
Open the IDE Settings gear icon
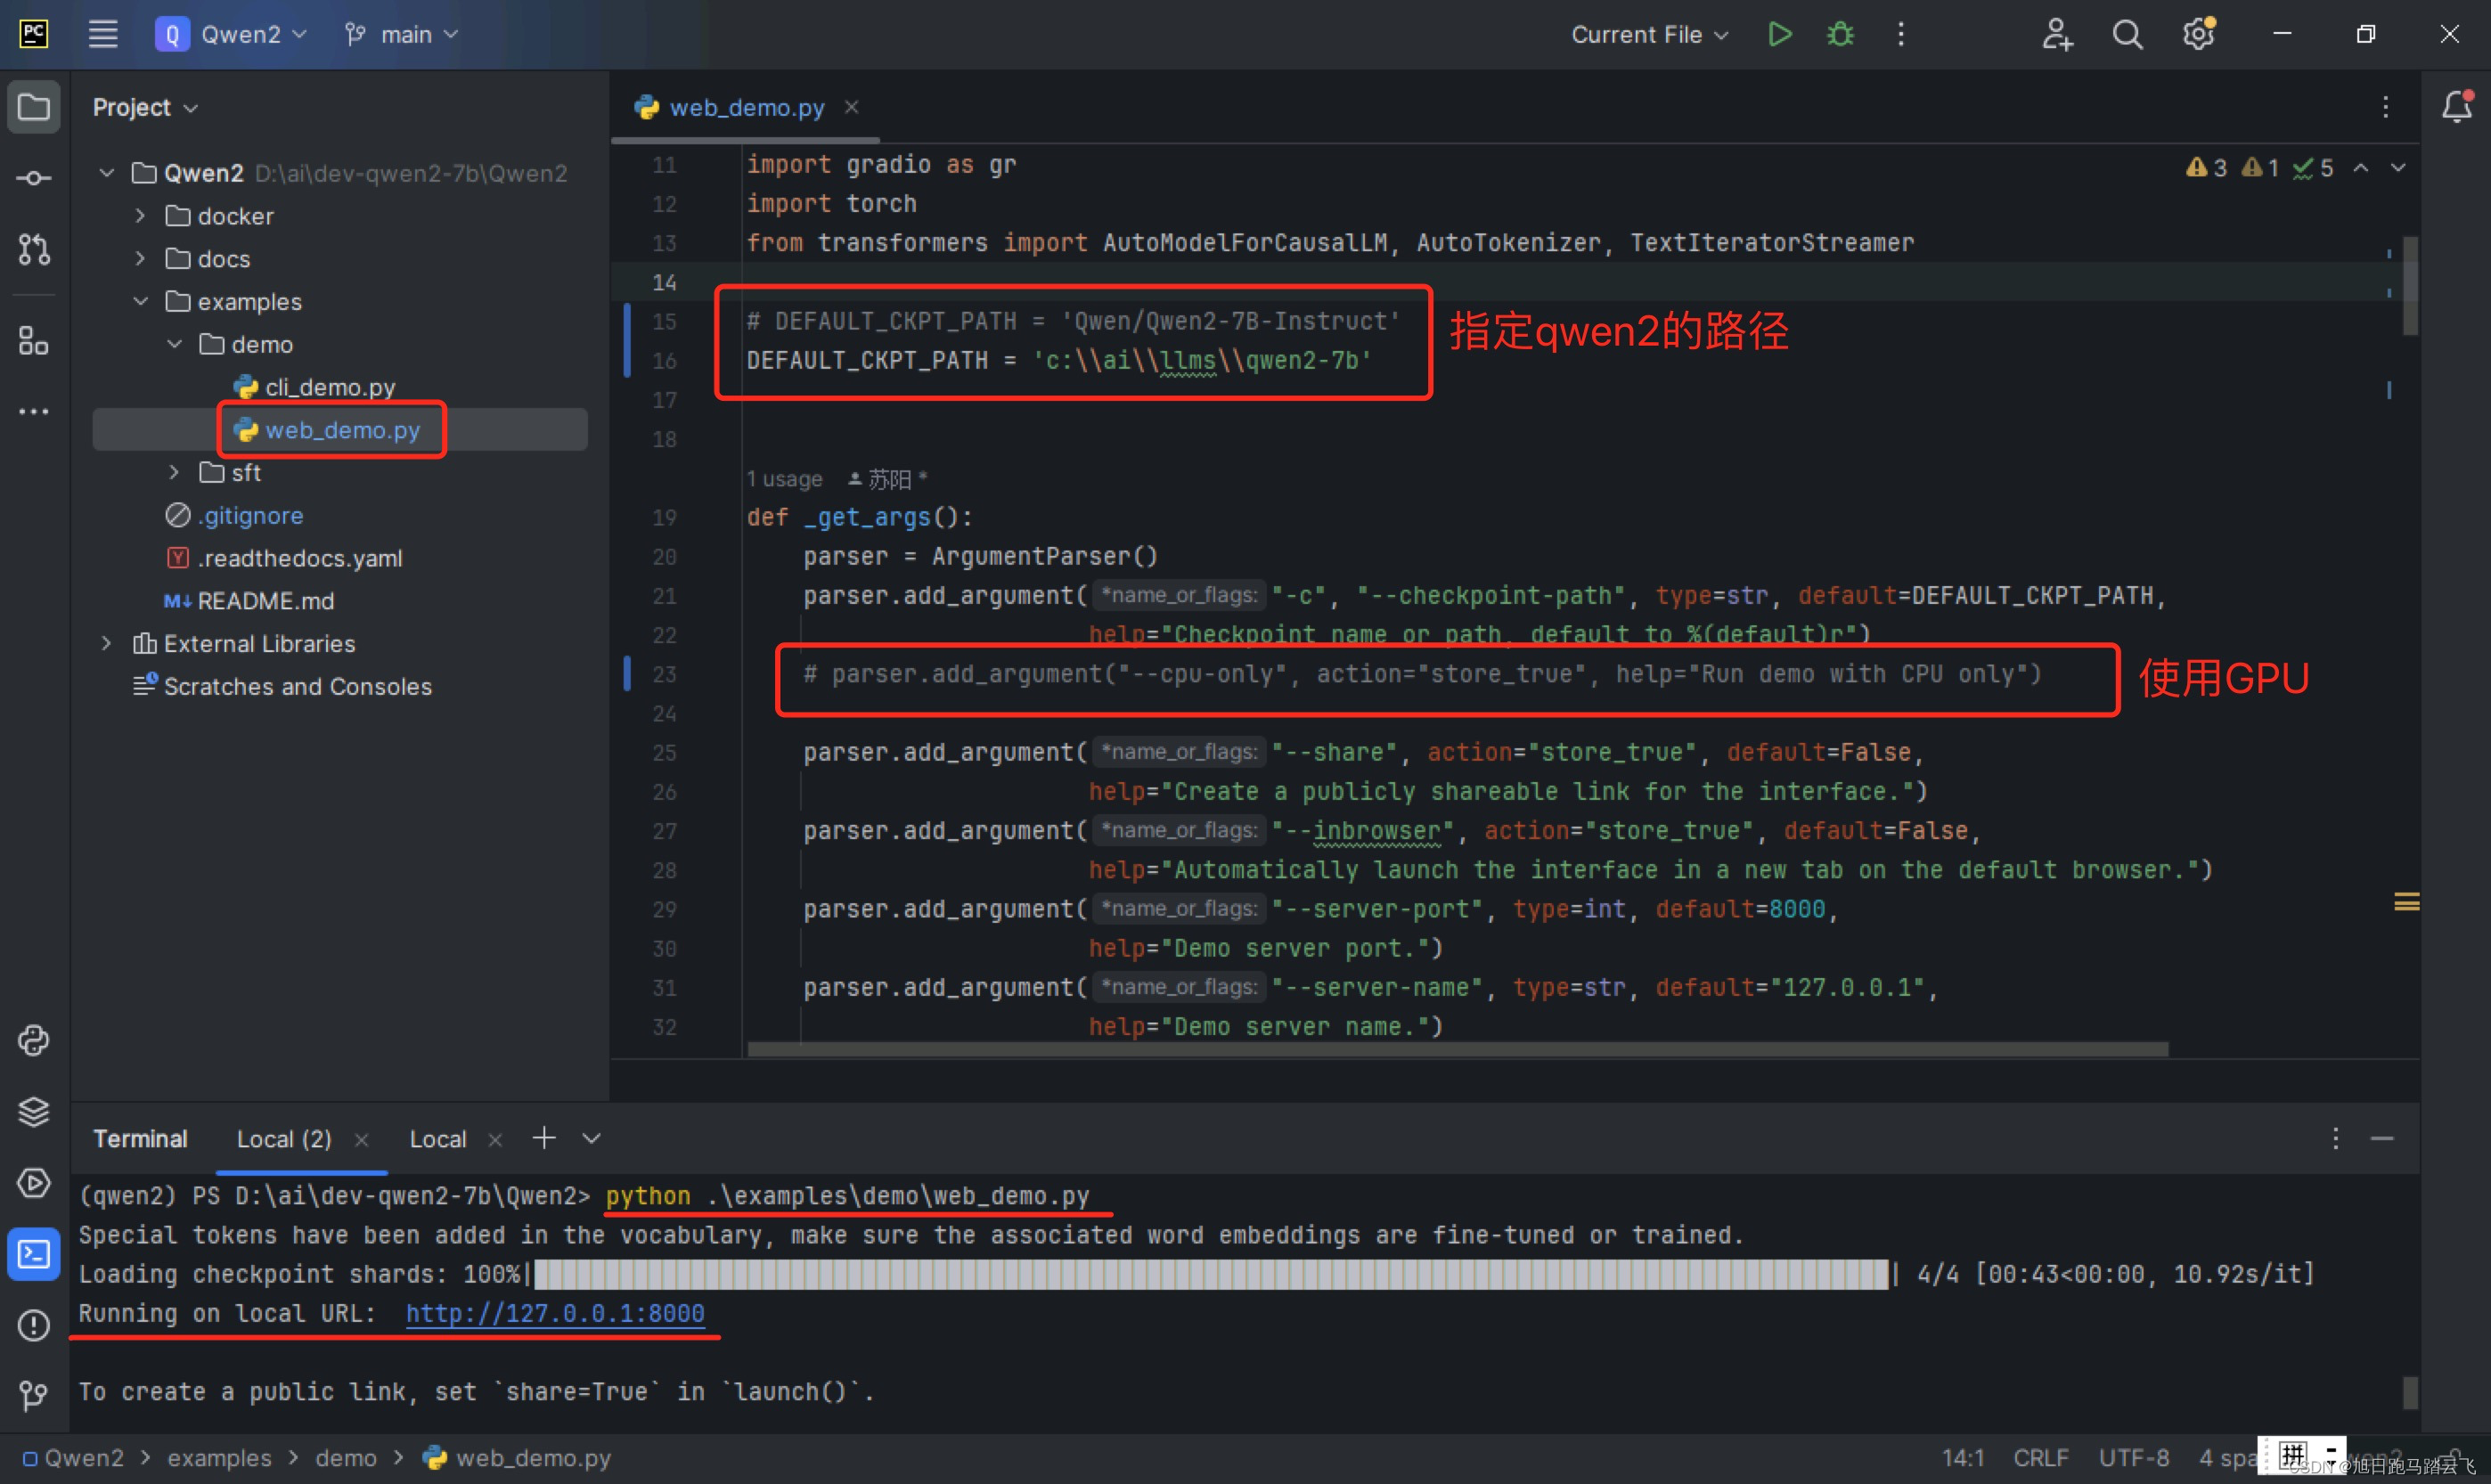click(2198, 34)
